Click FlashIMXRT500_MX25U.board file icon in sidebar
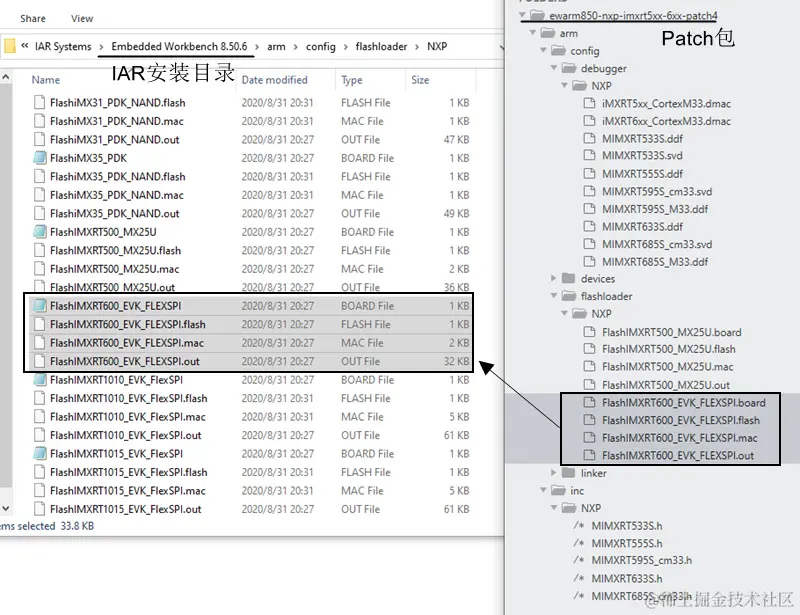Viewport: 800px width, 615px height. click(589, 332)
